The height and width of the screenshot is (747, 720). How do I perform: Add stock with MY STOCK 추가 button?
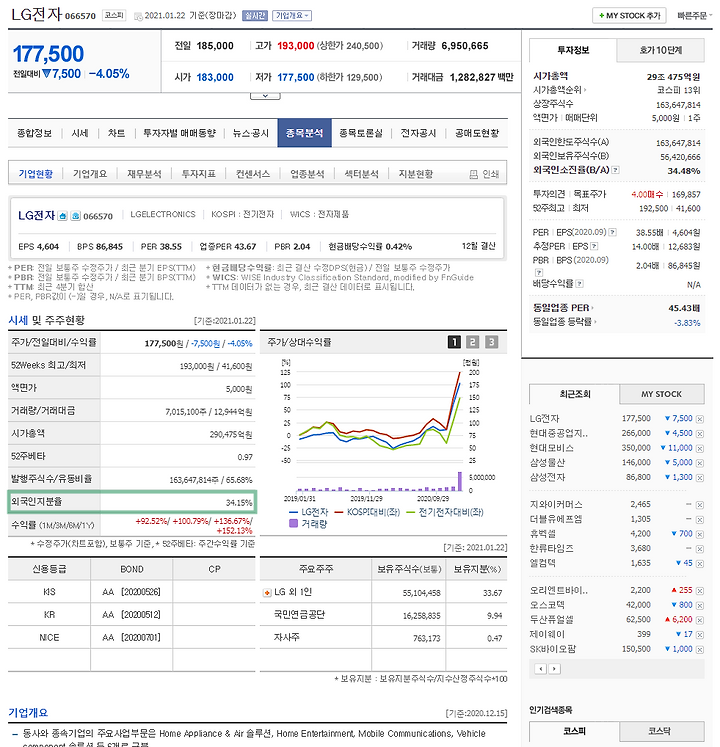(629, 16)
